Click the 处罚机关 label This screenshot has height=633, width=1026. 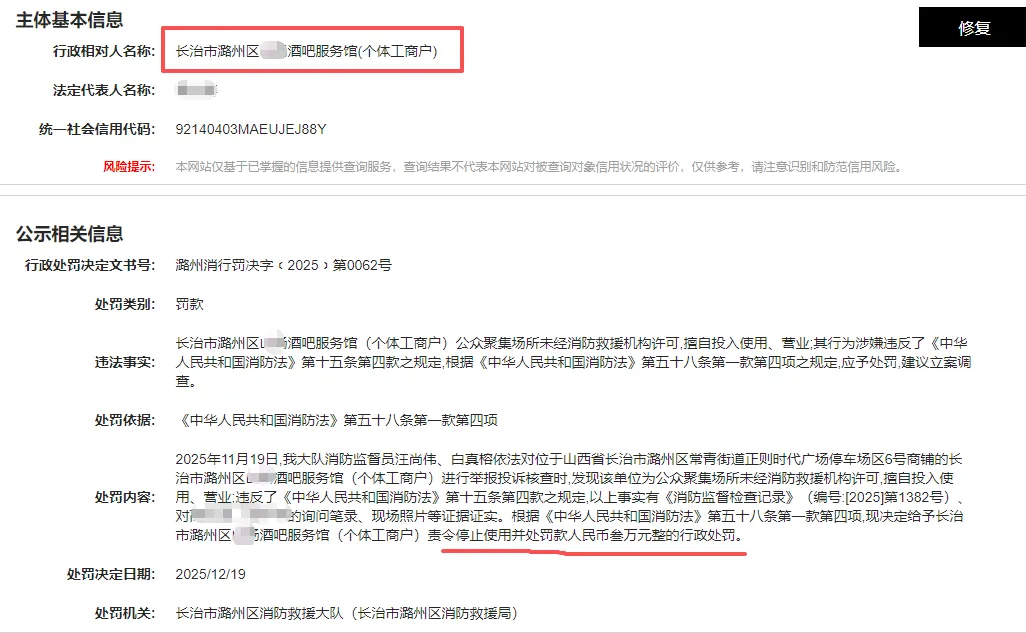(124, 613)
